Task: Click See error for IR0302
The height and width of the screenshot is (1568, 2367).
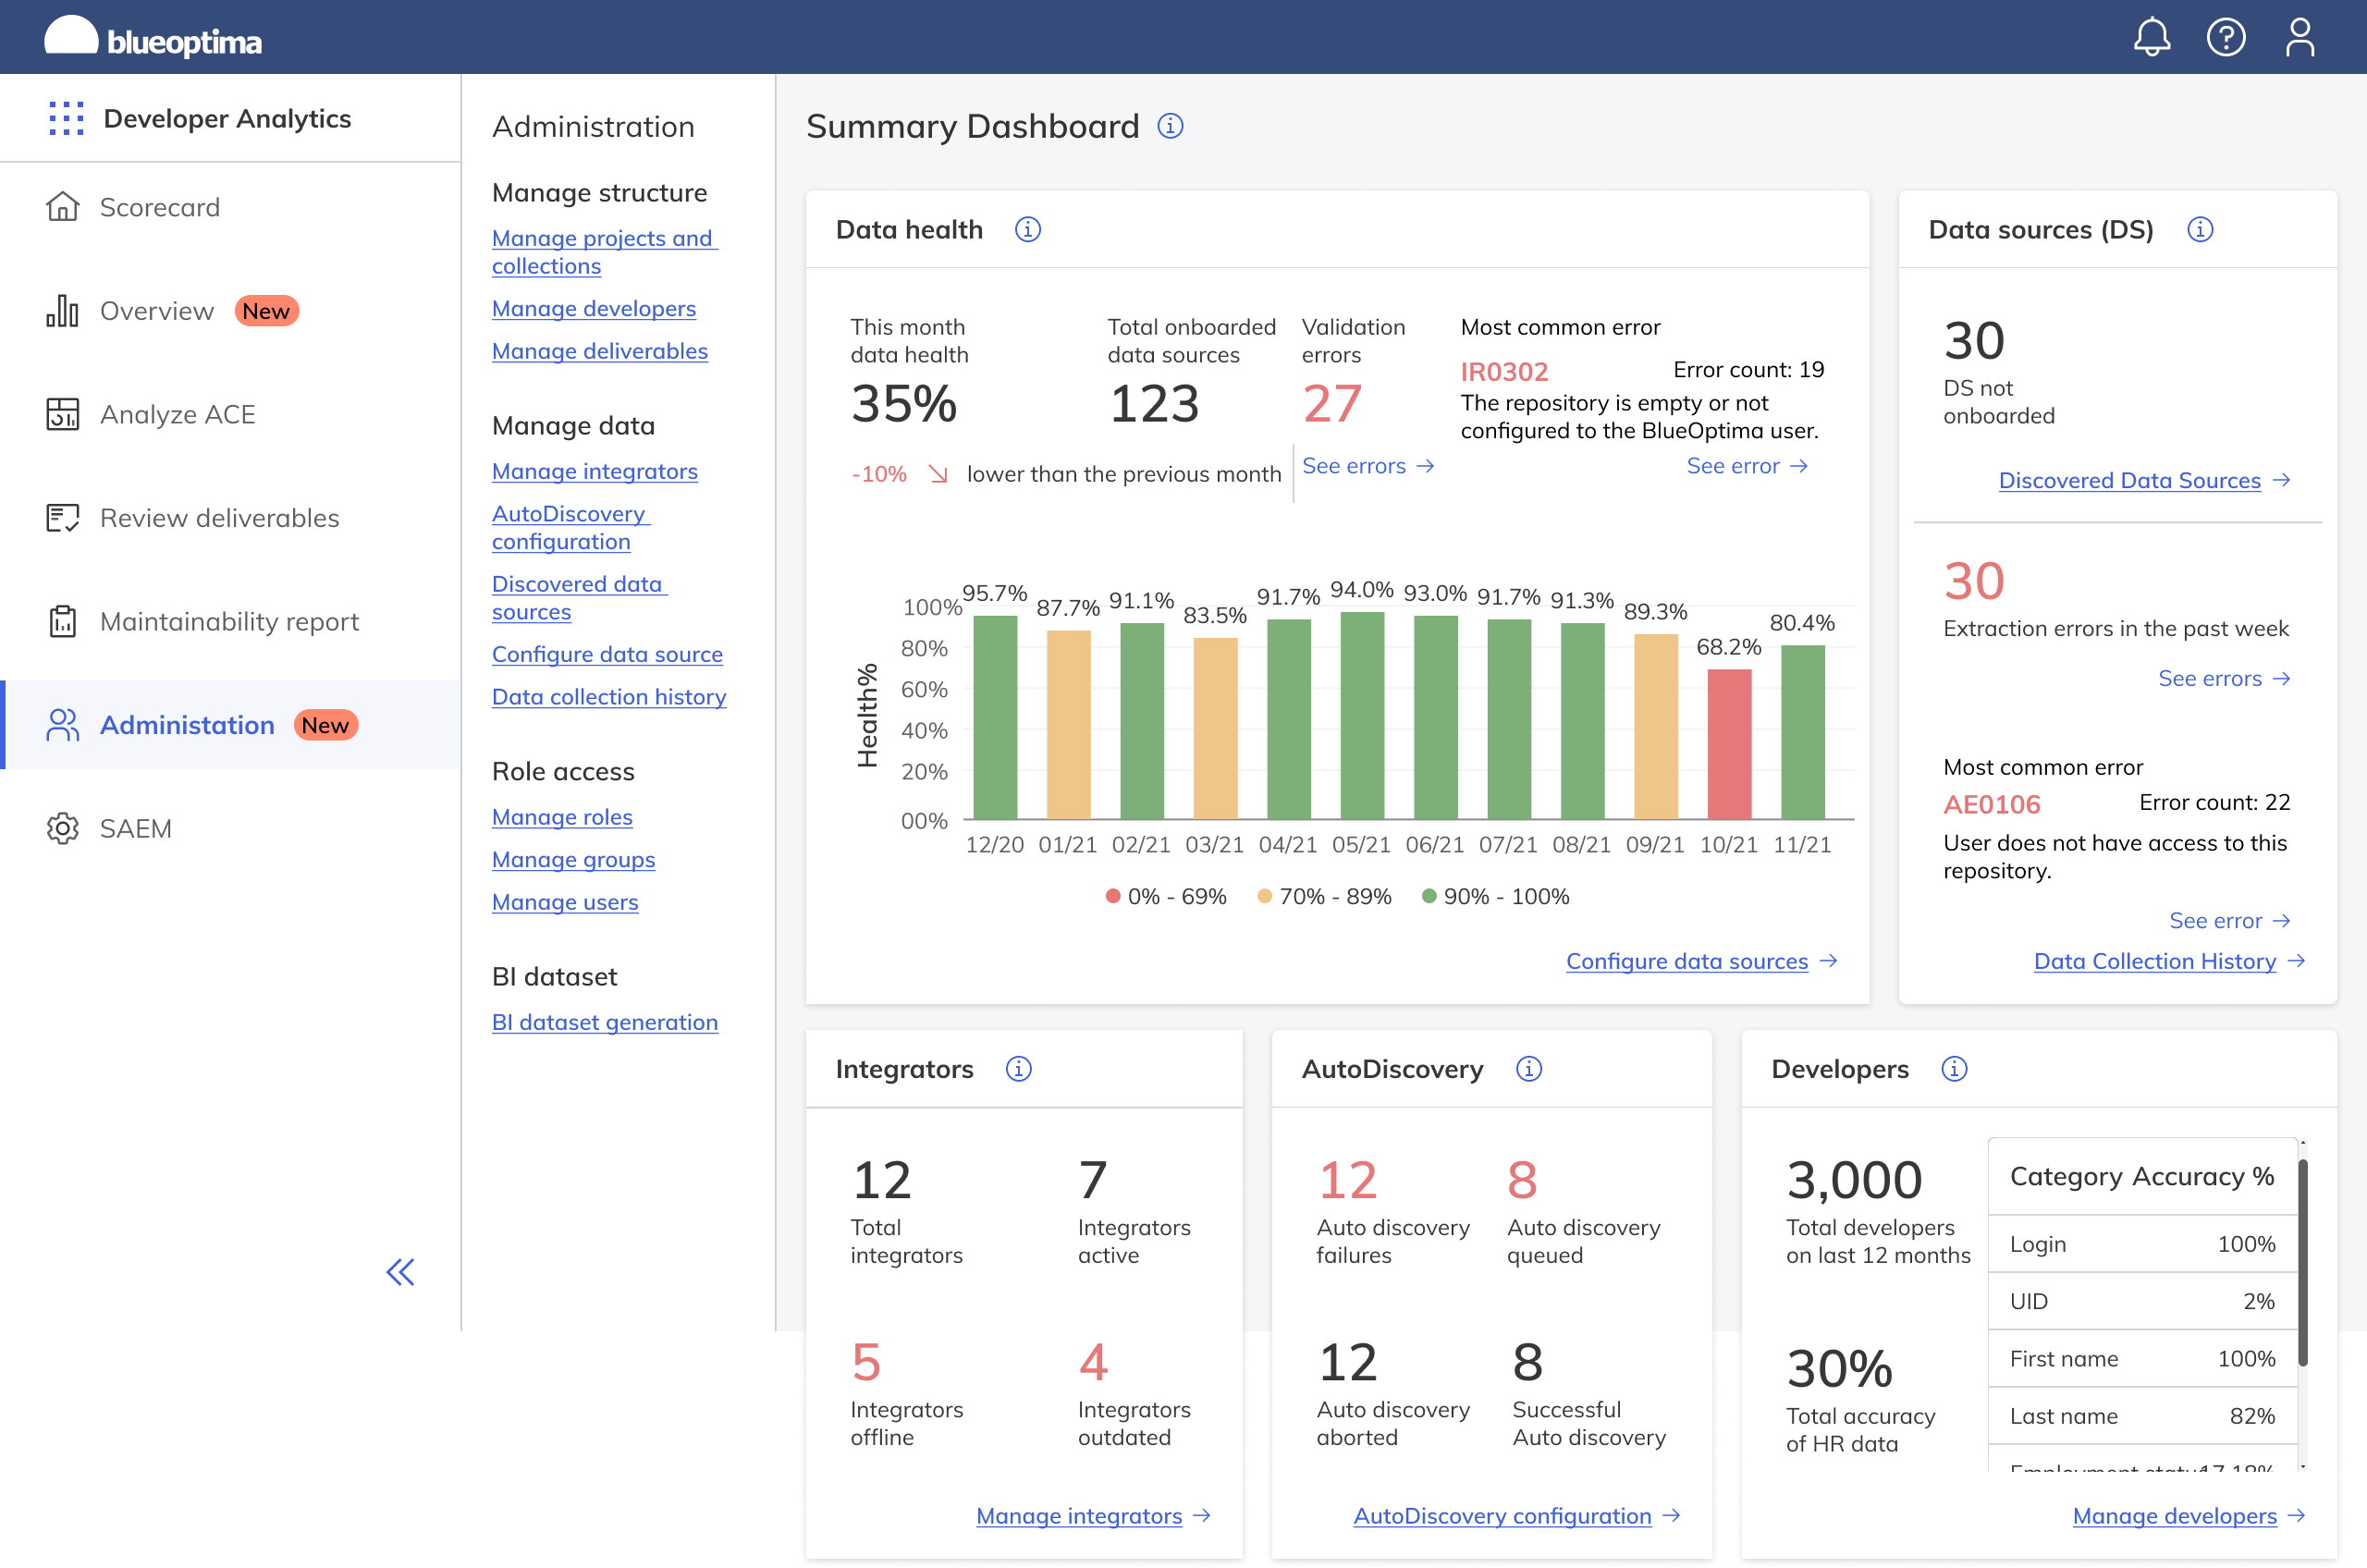Action: tap(1746, 466)
